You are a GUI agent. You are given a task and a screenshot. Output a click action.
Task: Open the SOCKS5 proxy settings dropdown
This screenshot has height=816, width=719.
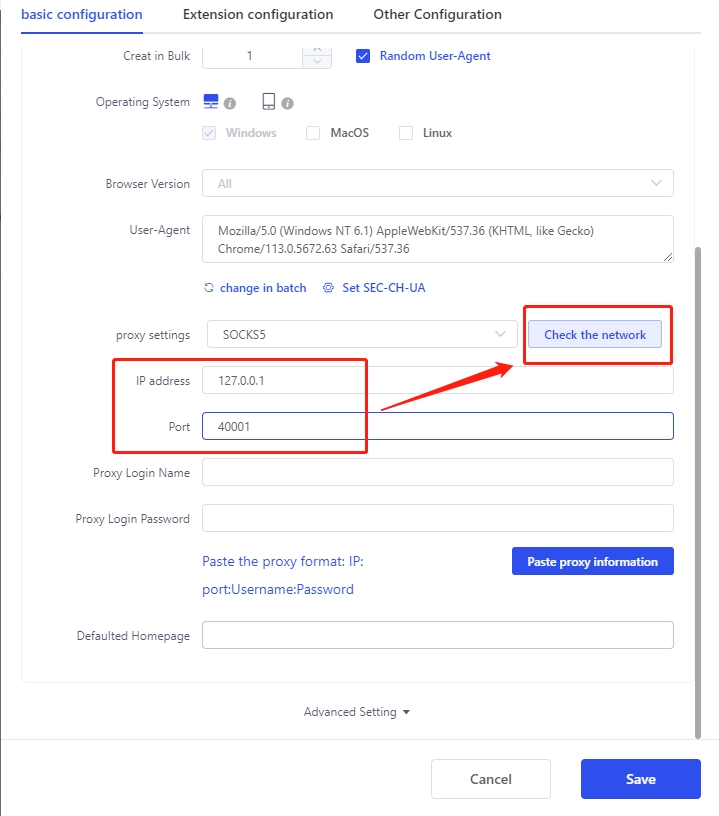(x=361, y=335)
